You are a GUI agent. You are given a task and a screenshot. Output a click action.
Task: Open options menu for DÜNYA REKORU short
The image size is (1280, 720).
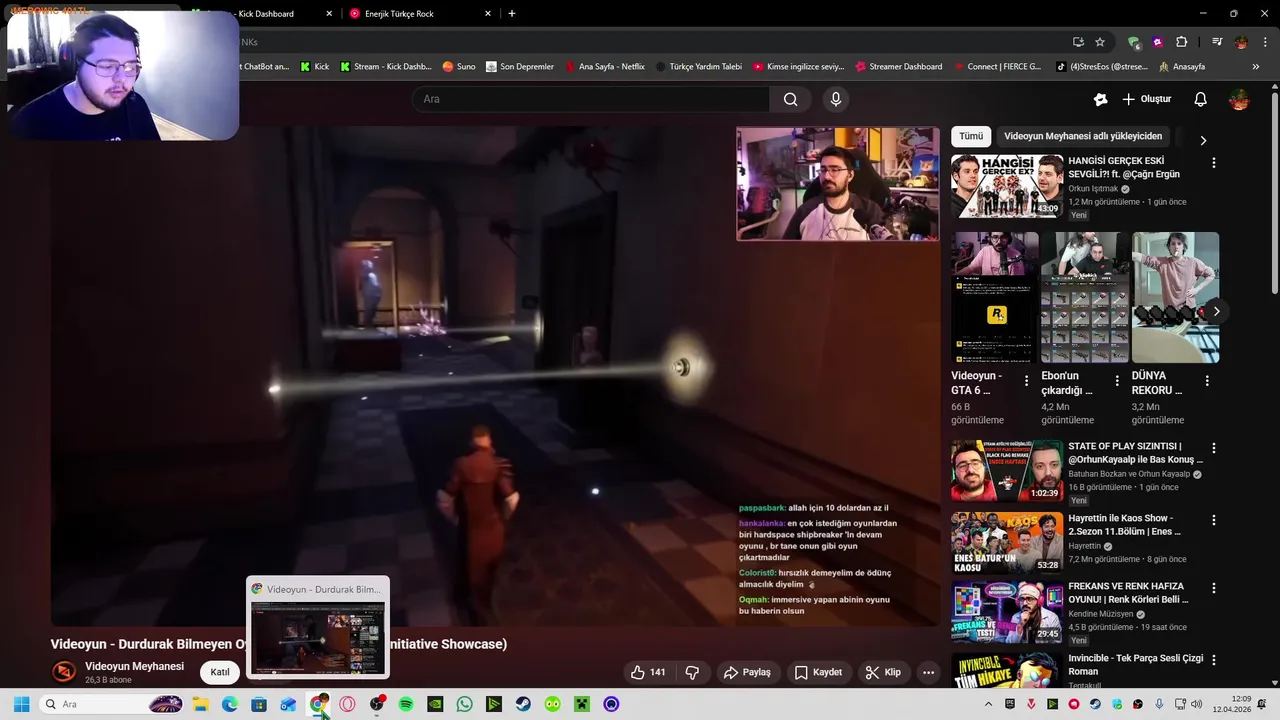[x=1207, y=381]
